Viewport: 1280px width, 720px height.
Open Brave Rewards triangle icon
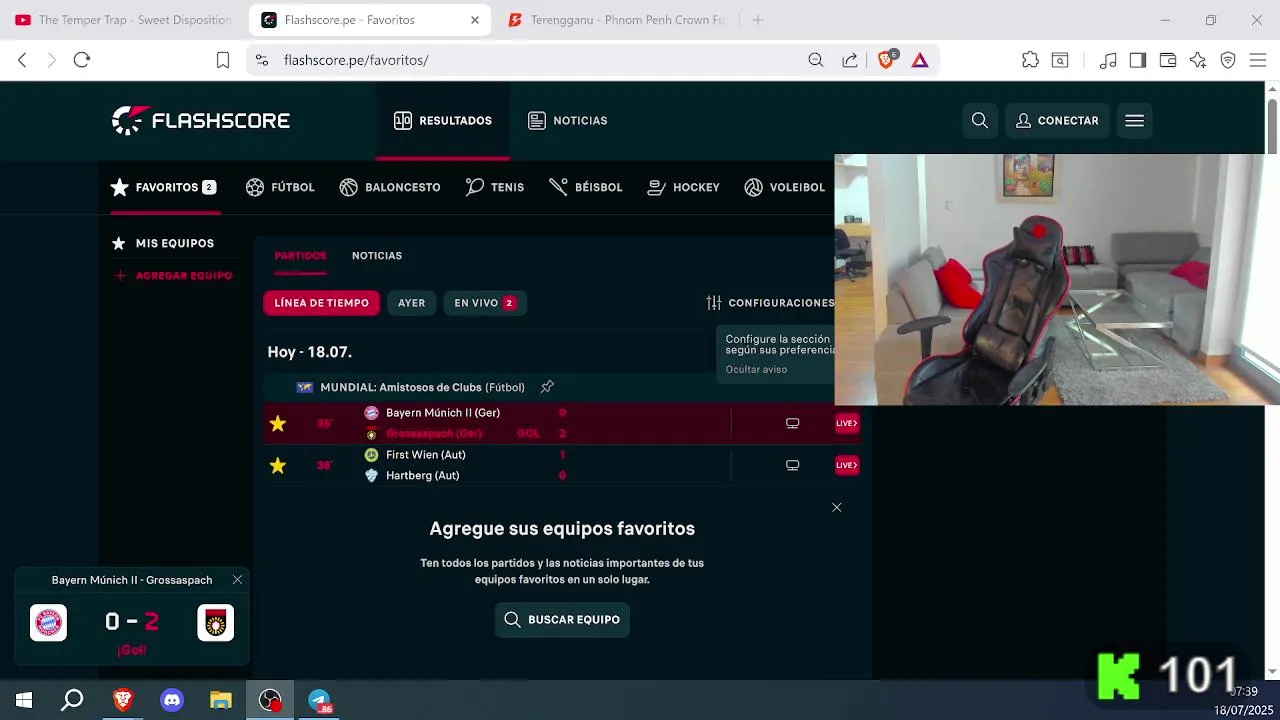[920, 60]
